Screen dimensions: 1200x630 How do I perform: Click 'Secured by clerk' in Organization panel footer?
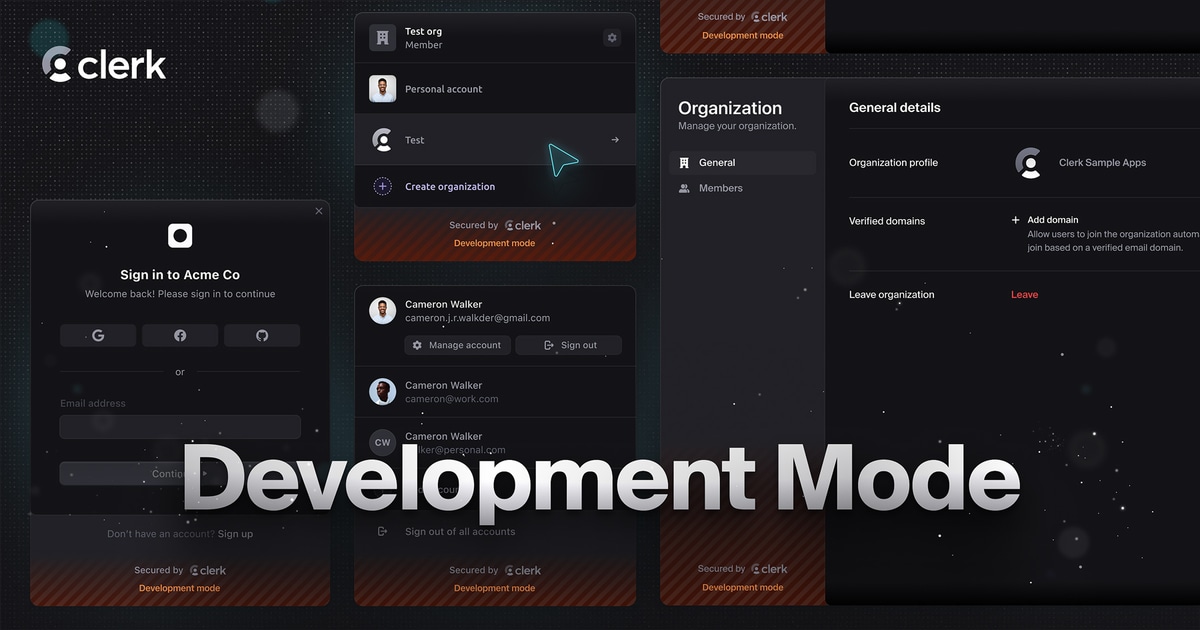point(743,569)
